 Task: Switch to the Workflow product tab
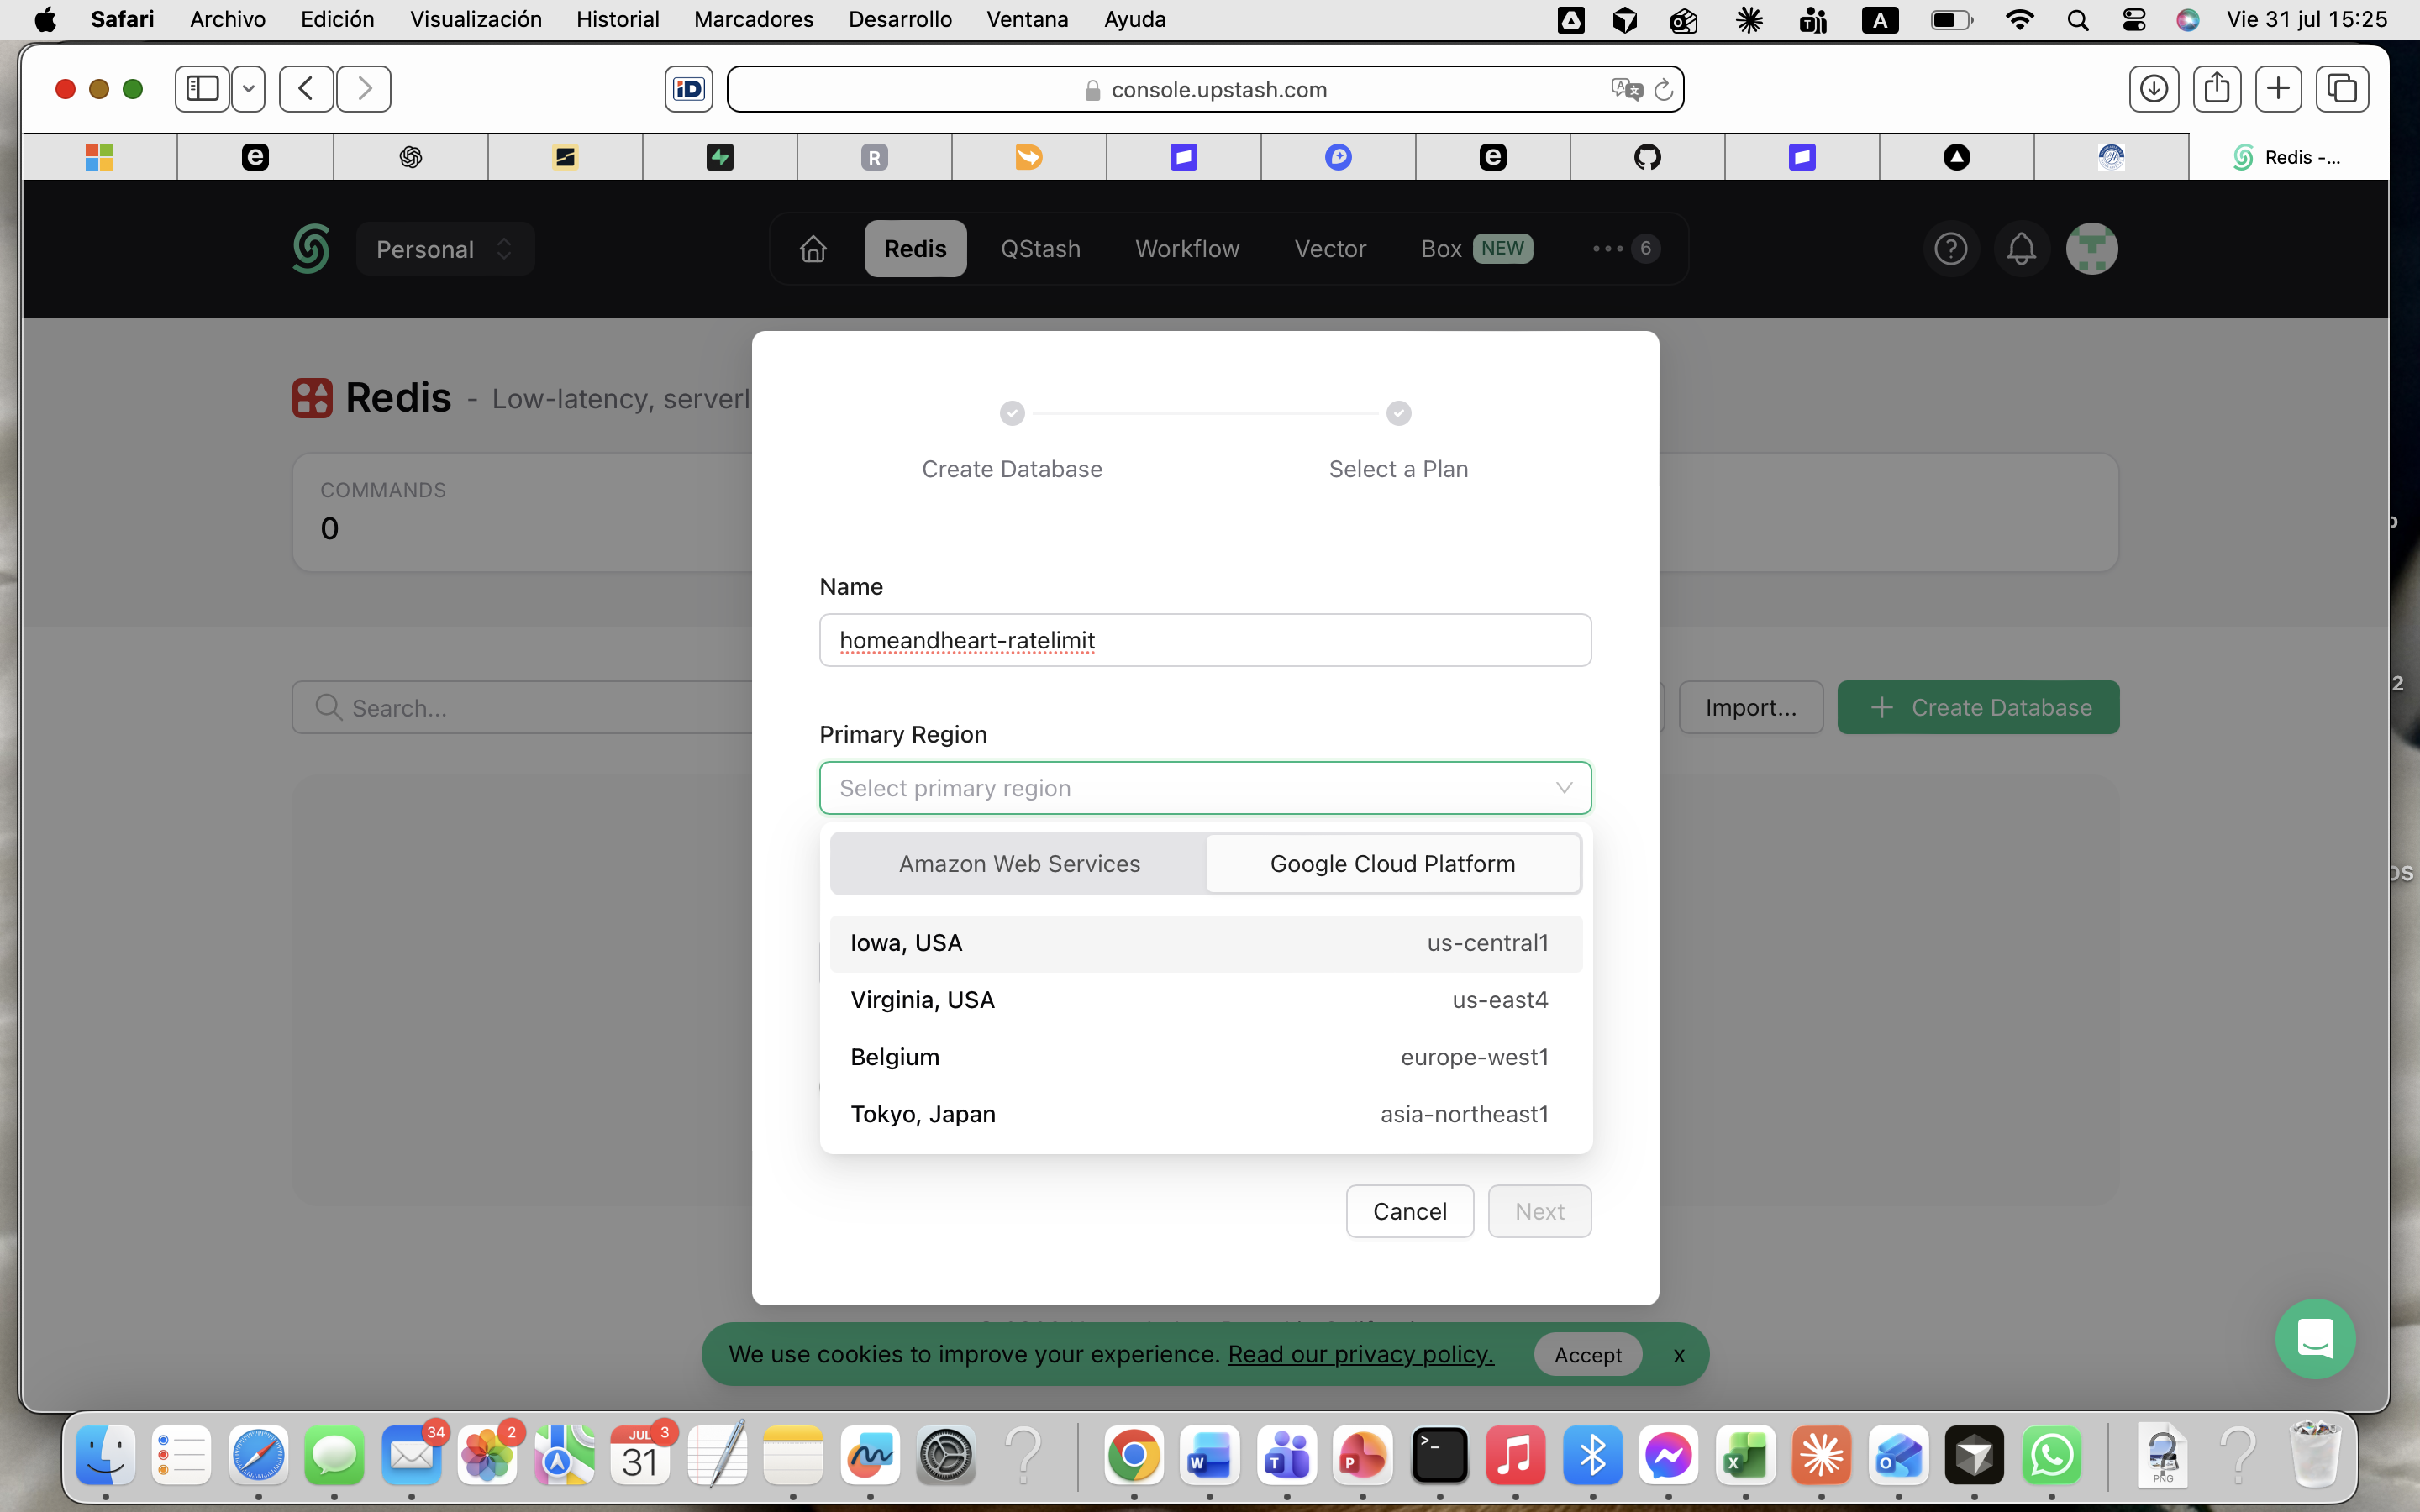tap(1187, 249)
